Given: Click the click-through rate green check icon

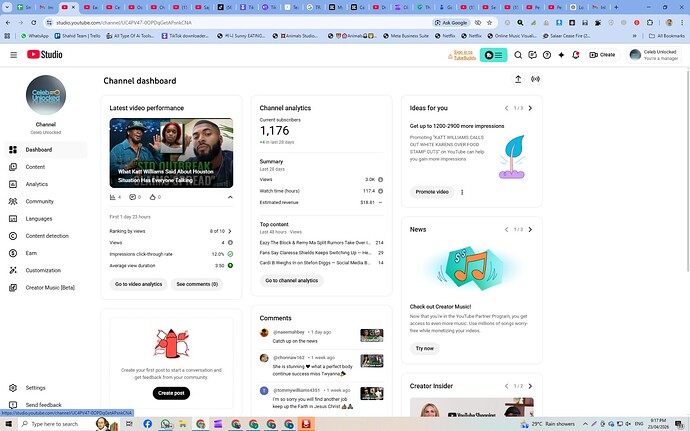Looking at the screenshot, I should 230,254.
